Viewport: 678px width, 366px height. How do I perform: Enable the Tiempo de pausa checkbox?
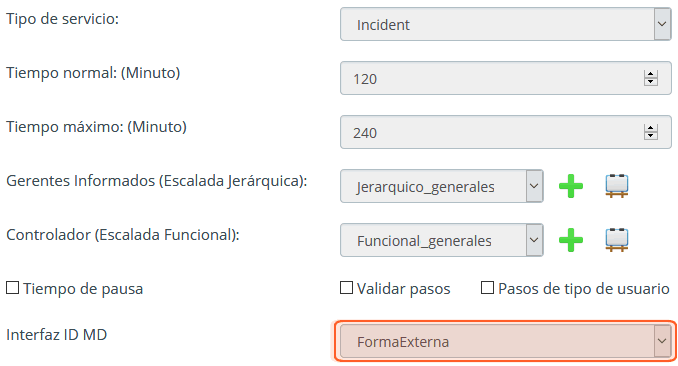coord(13,288)
